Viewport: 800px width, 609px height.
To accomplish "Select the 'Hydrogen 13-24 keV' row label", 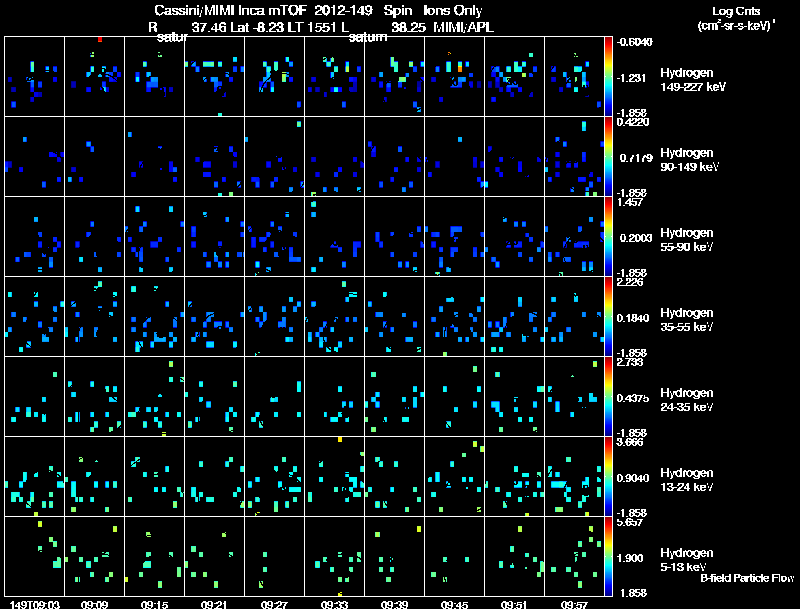I will [x=687, y=480].
